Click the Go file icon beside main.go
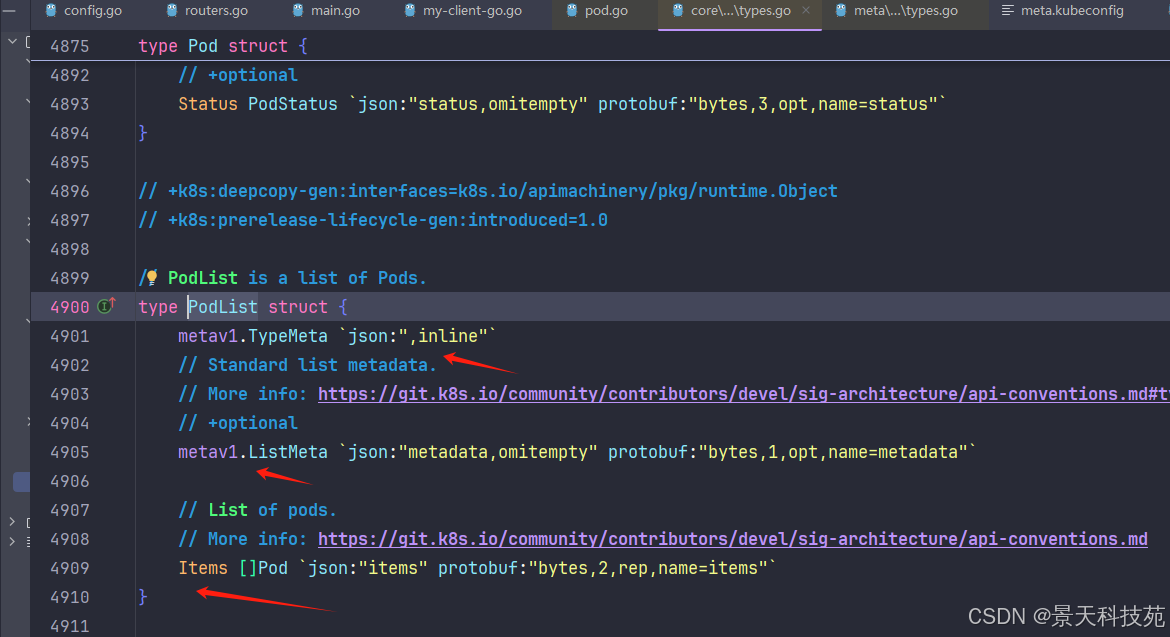This screenshot has height=637, width=1170. (299, 11)
